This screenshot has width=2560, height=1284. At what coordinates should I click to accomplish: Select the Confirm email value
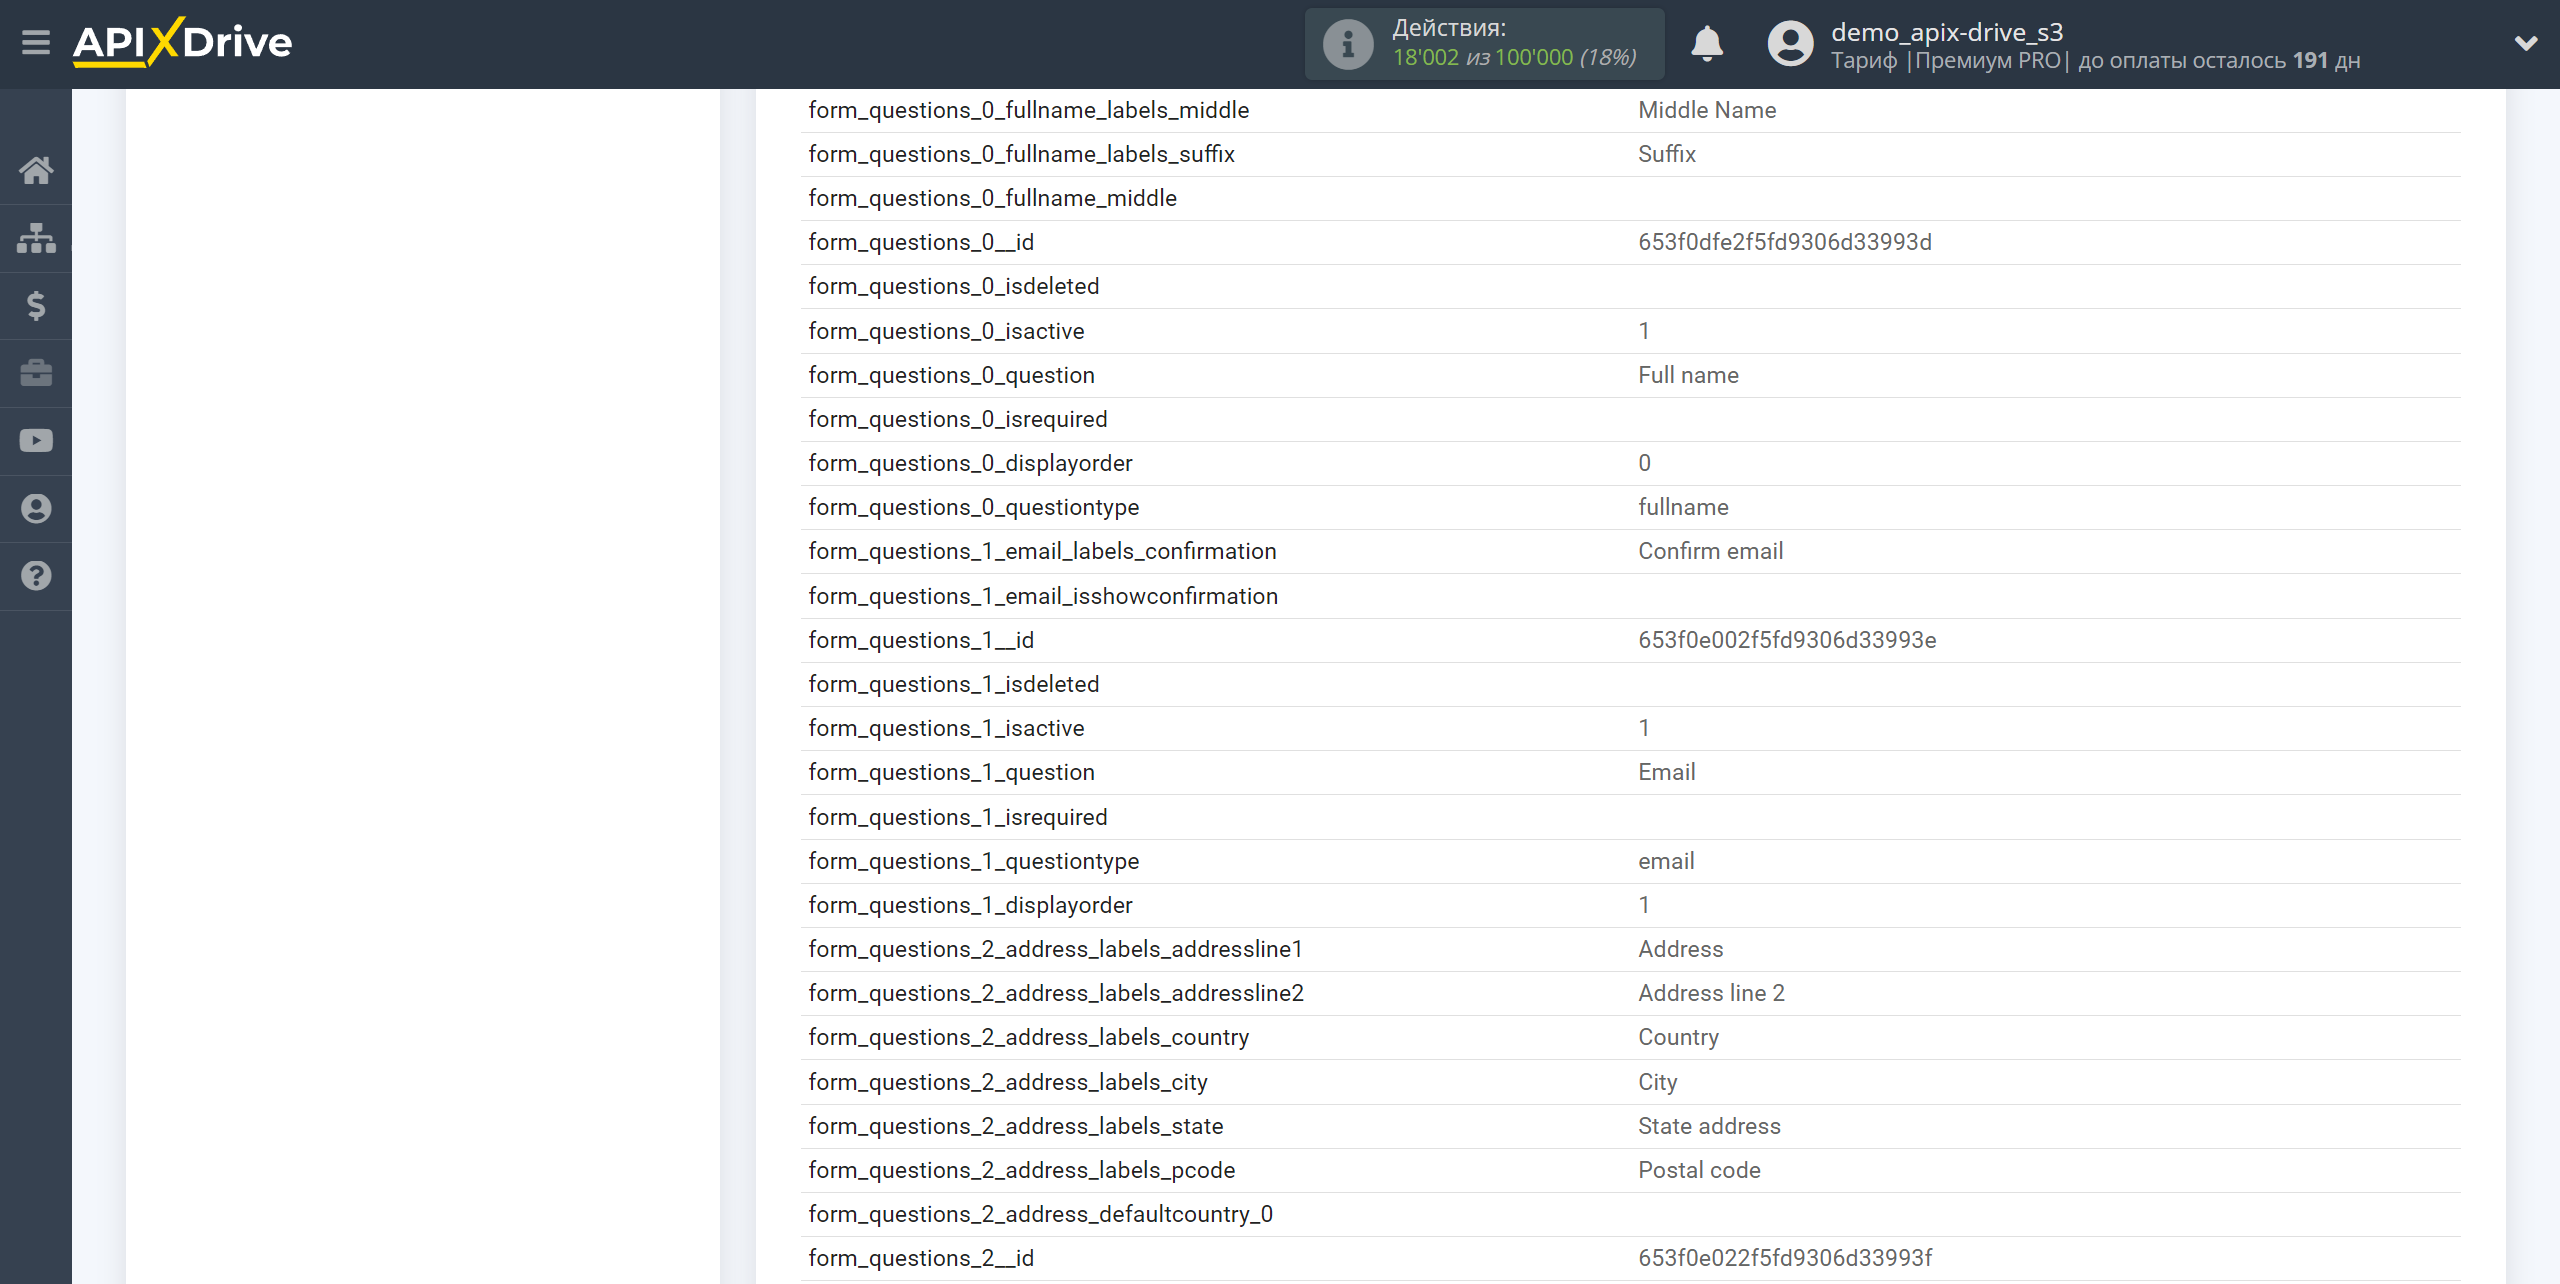pyautogui.click(x=1710, y=551)
